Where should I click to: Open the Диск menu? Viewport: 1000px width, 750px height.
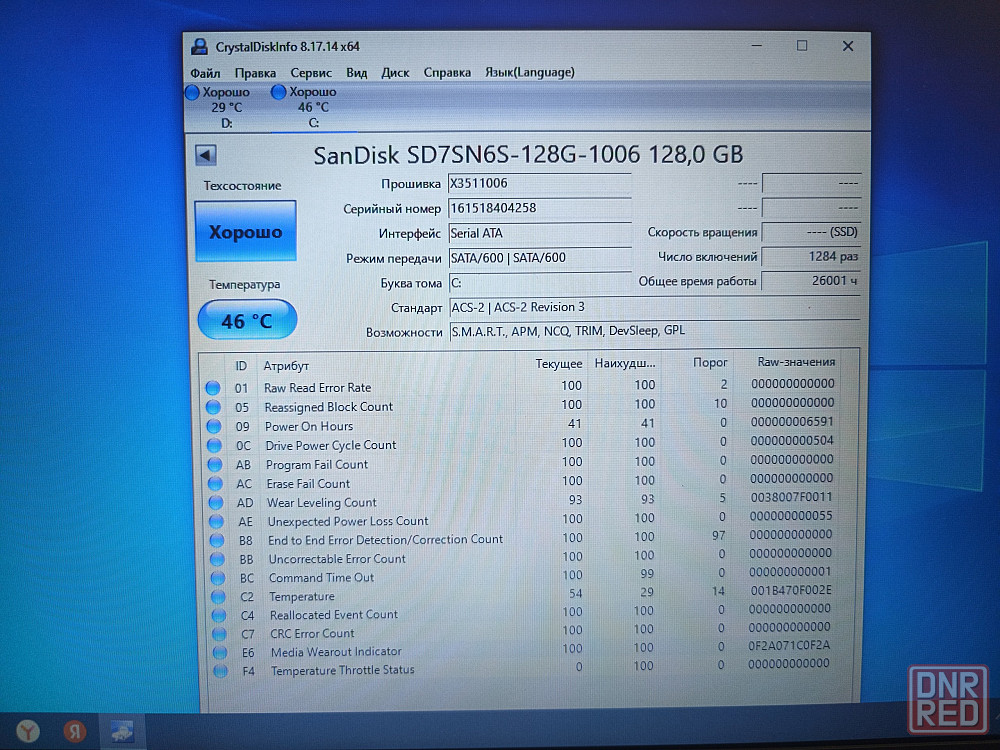(395, 72)
